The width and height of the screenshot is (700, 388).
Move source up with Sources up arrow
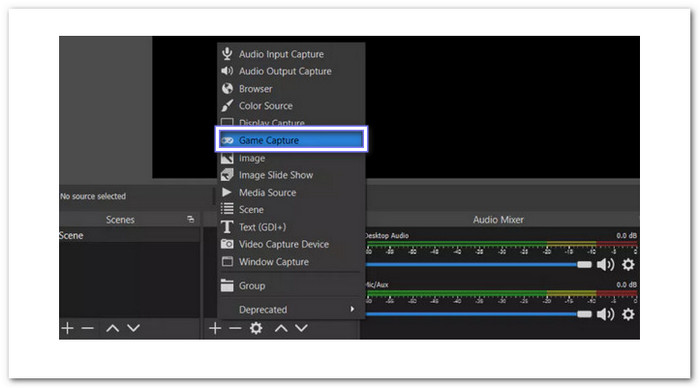point(281,329)
